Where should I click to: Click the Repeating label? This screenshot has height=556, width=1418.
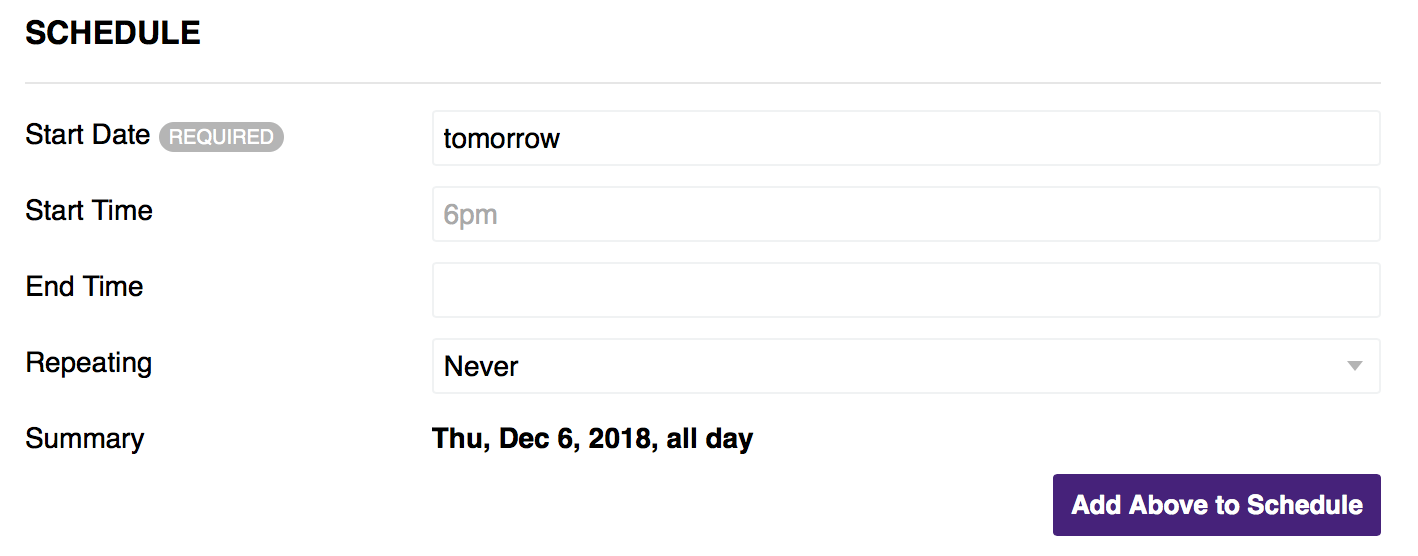(x=88, y=362)
